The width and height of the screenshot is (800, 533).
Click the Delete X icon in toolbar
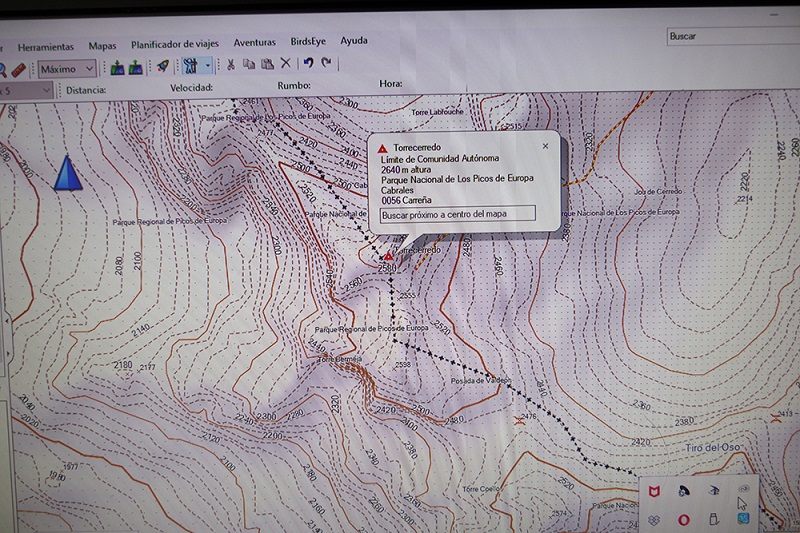coord(286,63)
